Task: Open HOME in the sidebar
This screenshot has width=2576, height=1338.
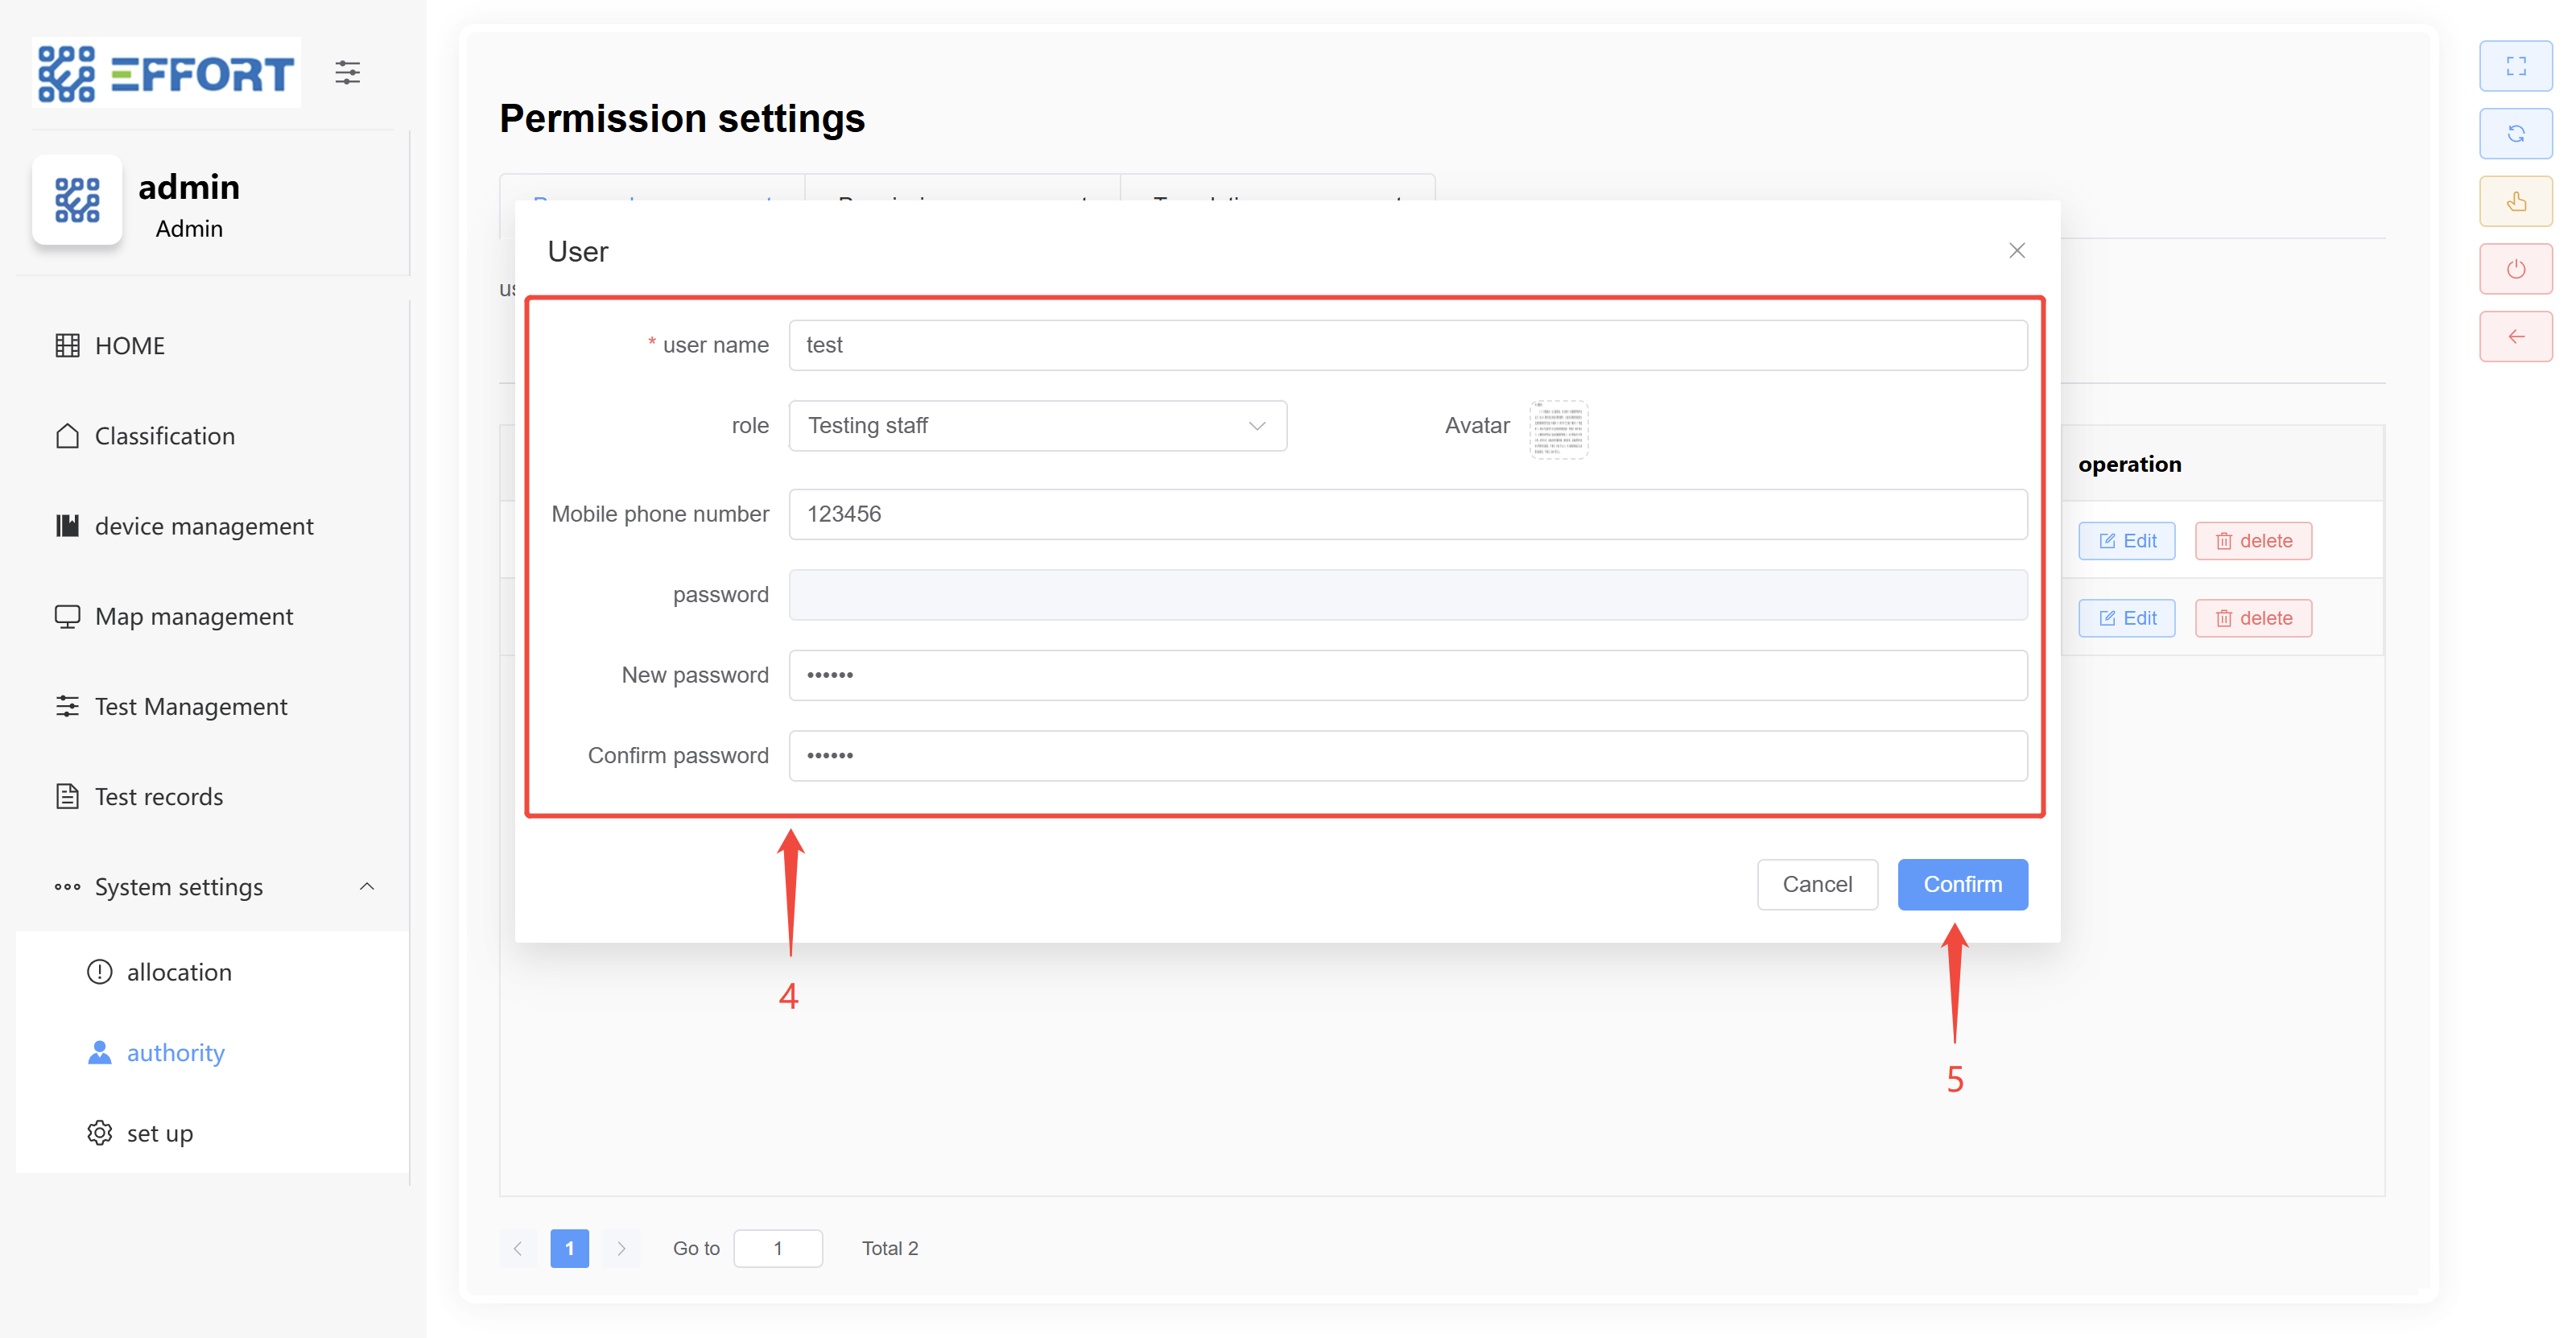Action: (x=130, y=346)
